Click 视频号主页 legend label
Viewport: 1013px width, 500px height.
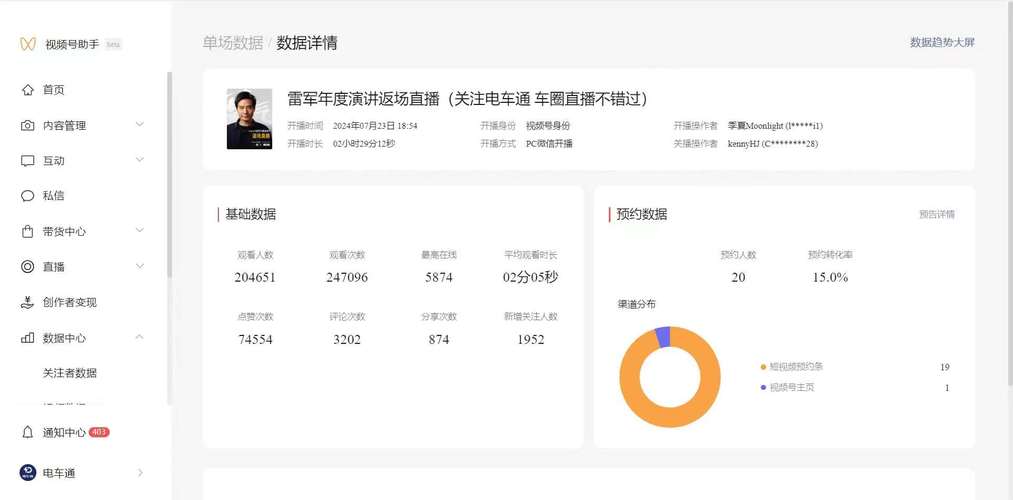(791, 388)
